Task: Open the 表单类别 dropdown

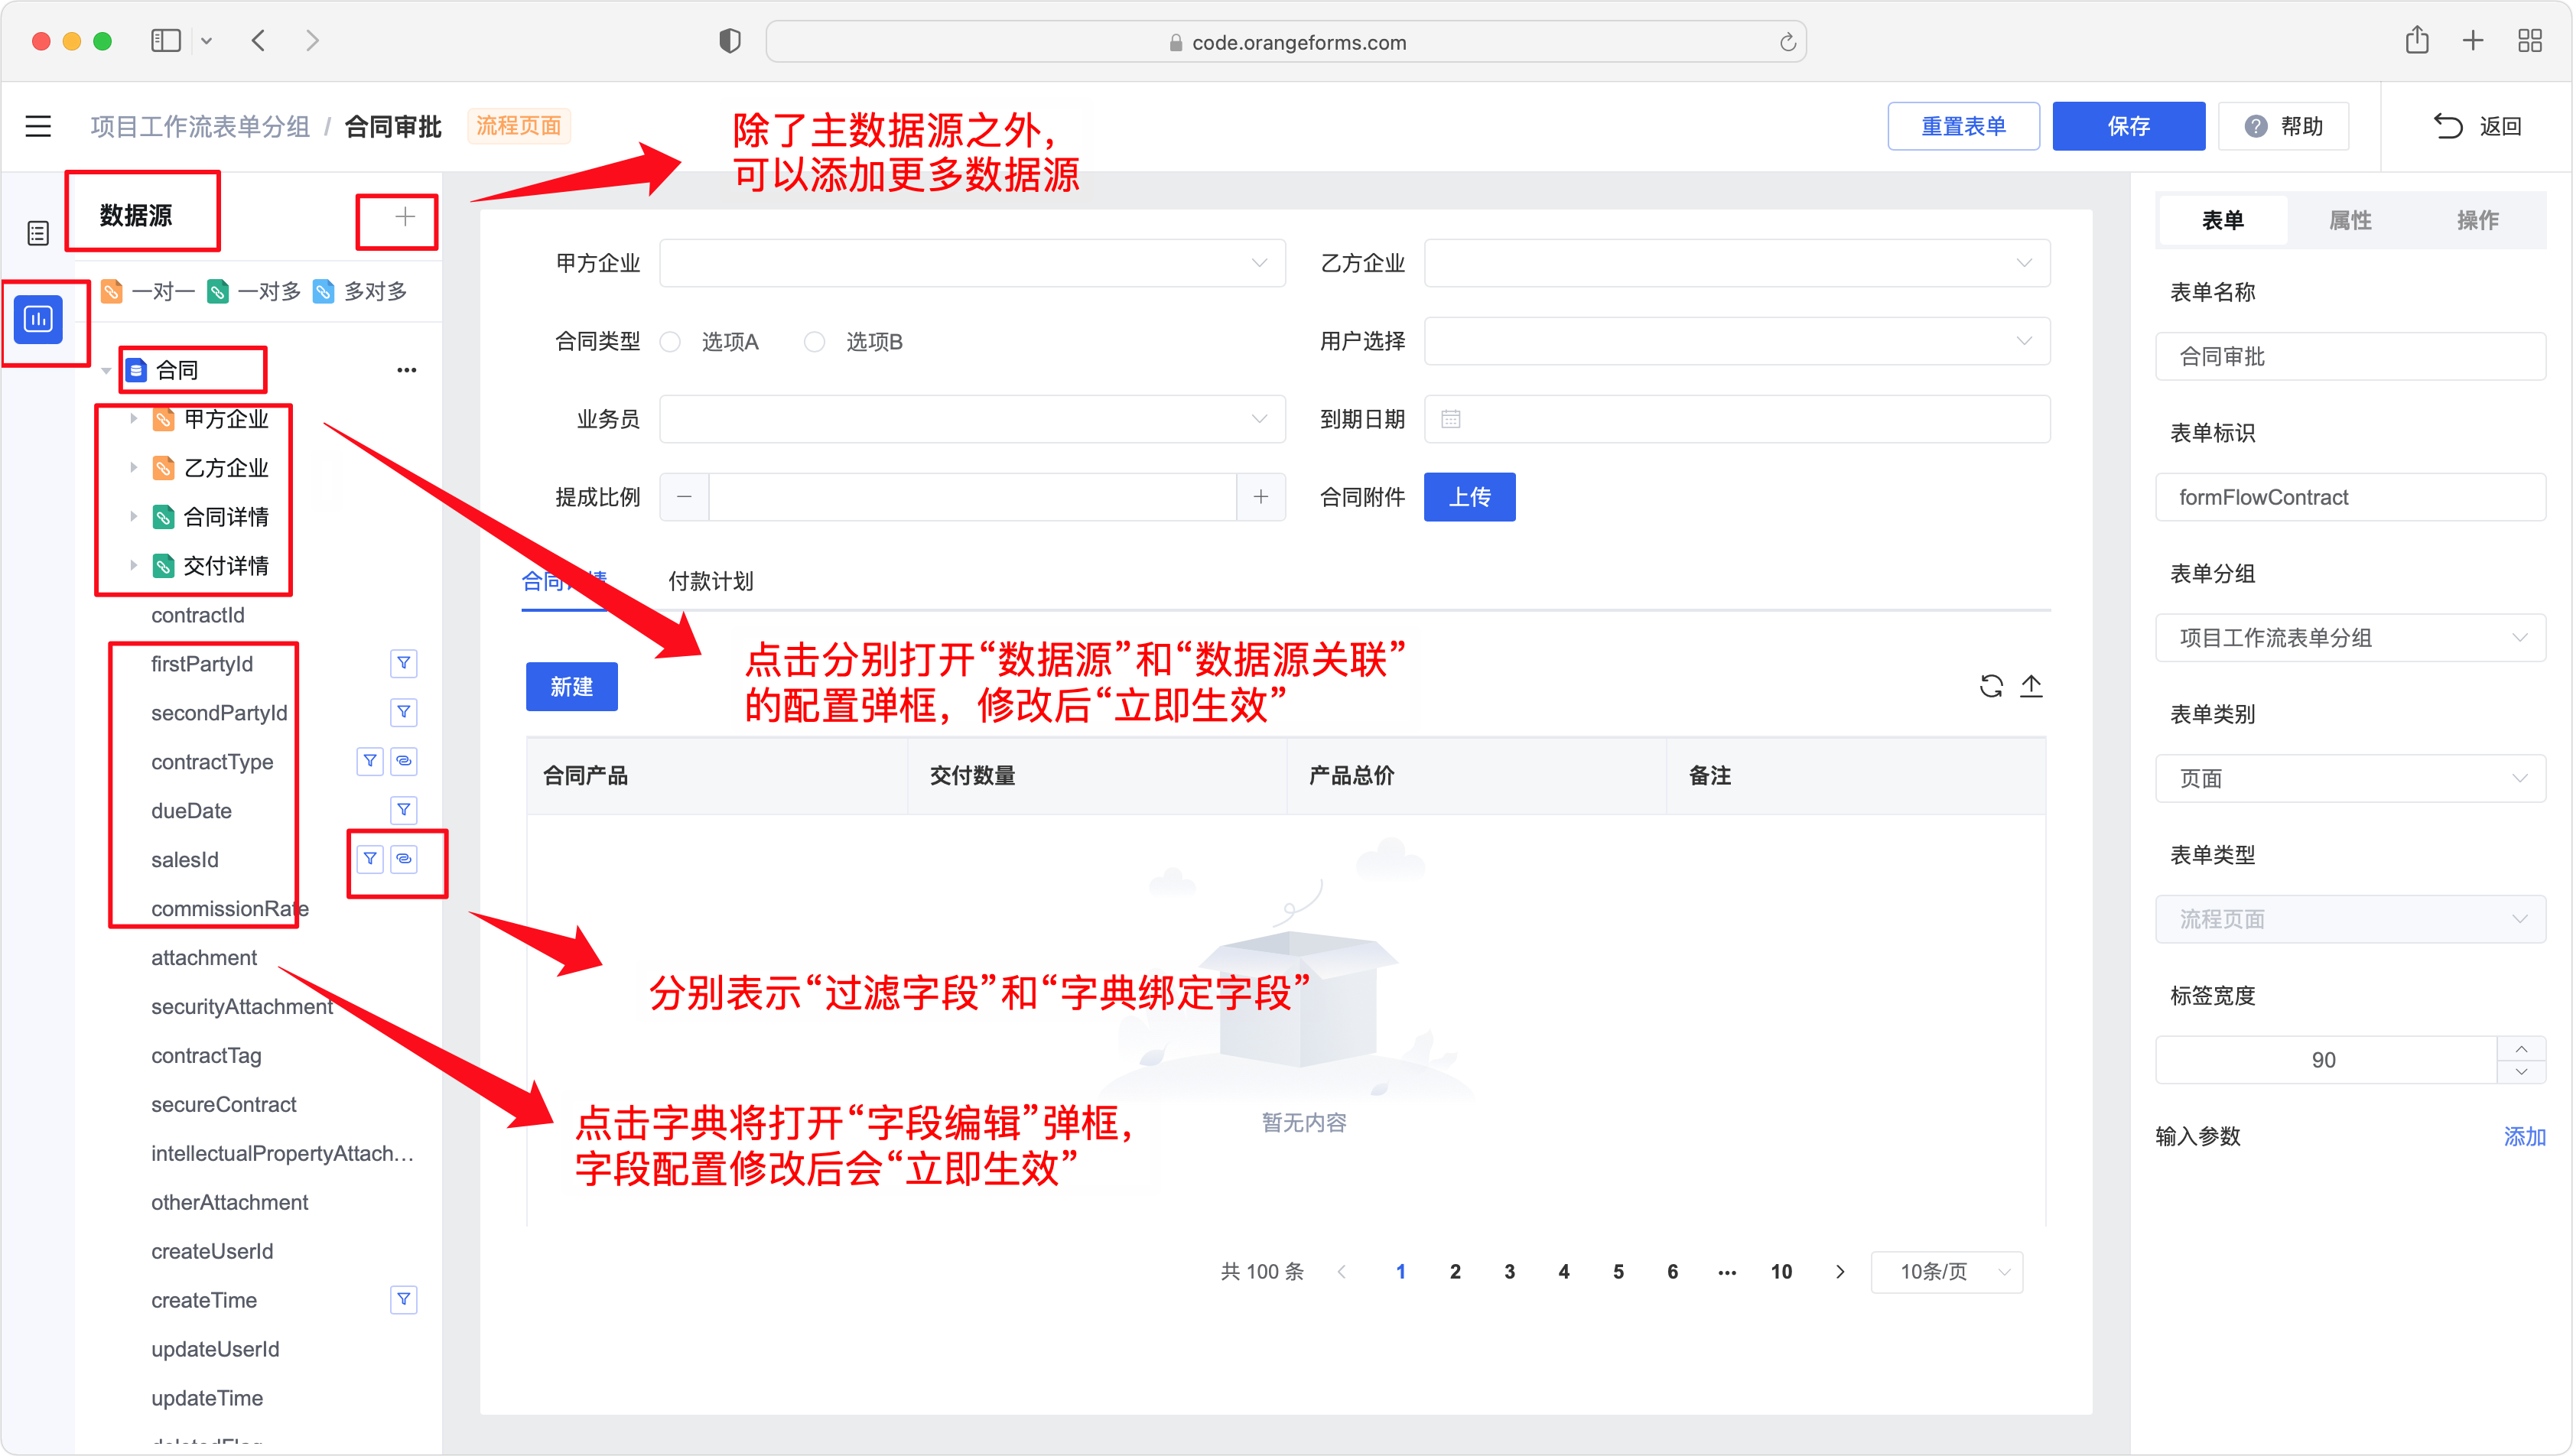Action: pyautogui.click(x=2350, y=778)
